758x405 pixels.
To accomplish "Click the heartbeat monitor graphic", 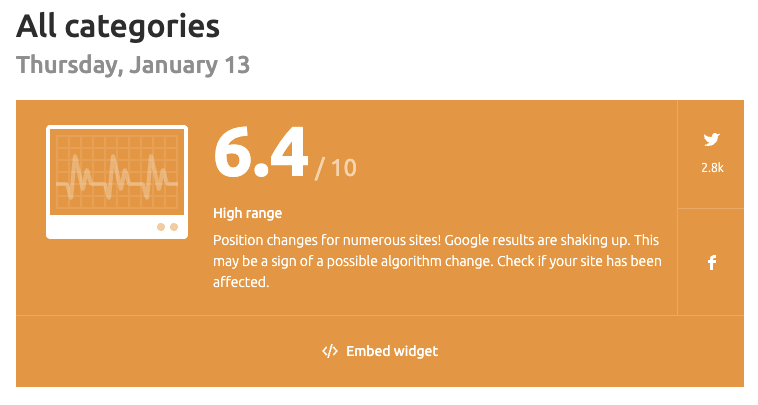I will tap(117, 182).
